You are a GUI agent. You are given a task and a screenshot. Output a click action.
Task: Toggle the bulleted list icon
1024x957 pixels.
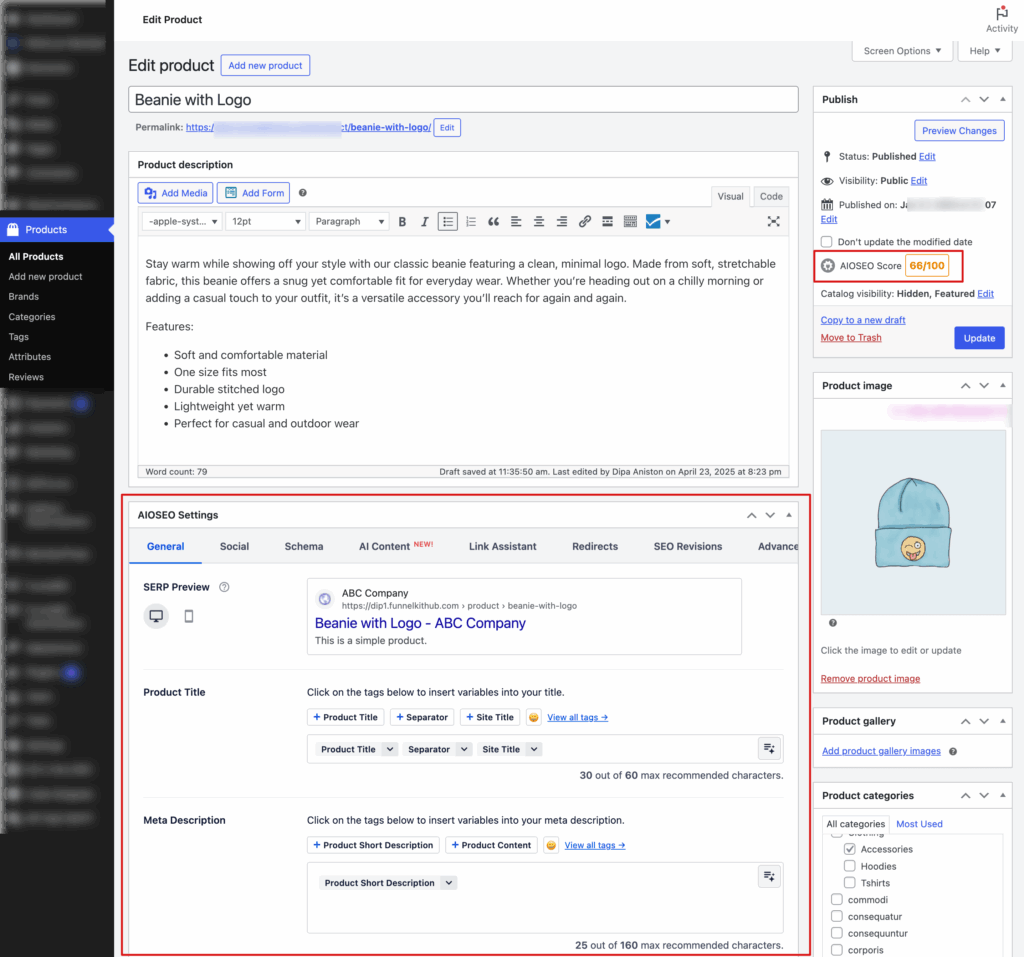[x=447, y=221]
